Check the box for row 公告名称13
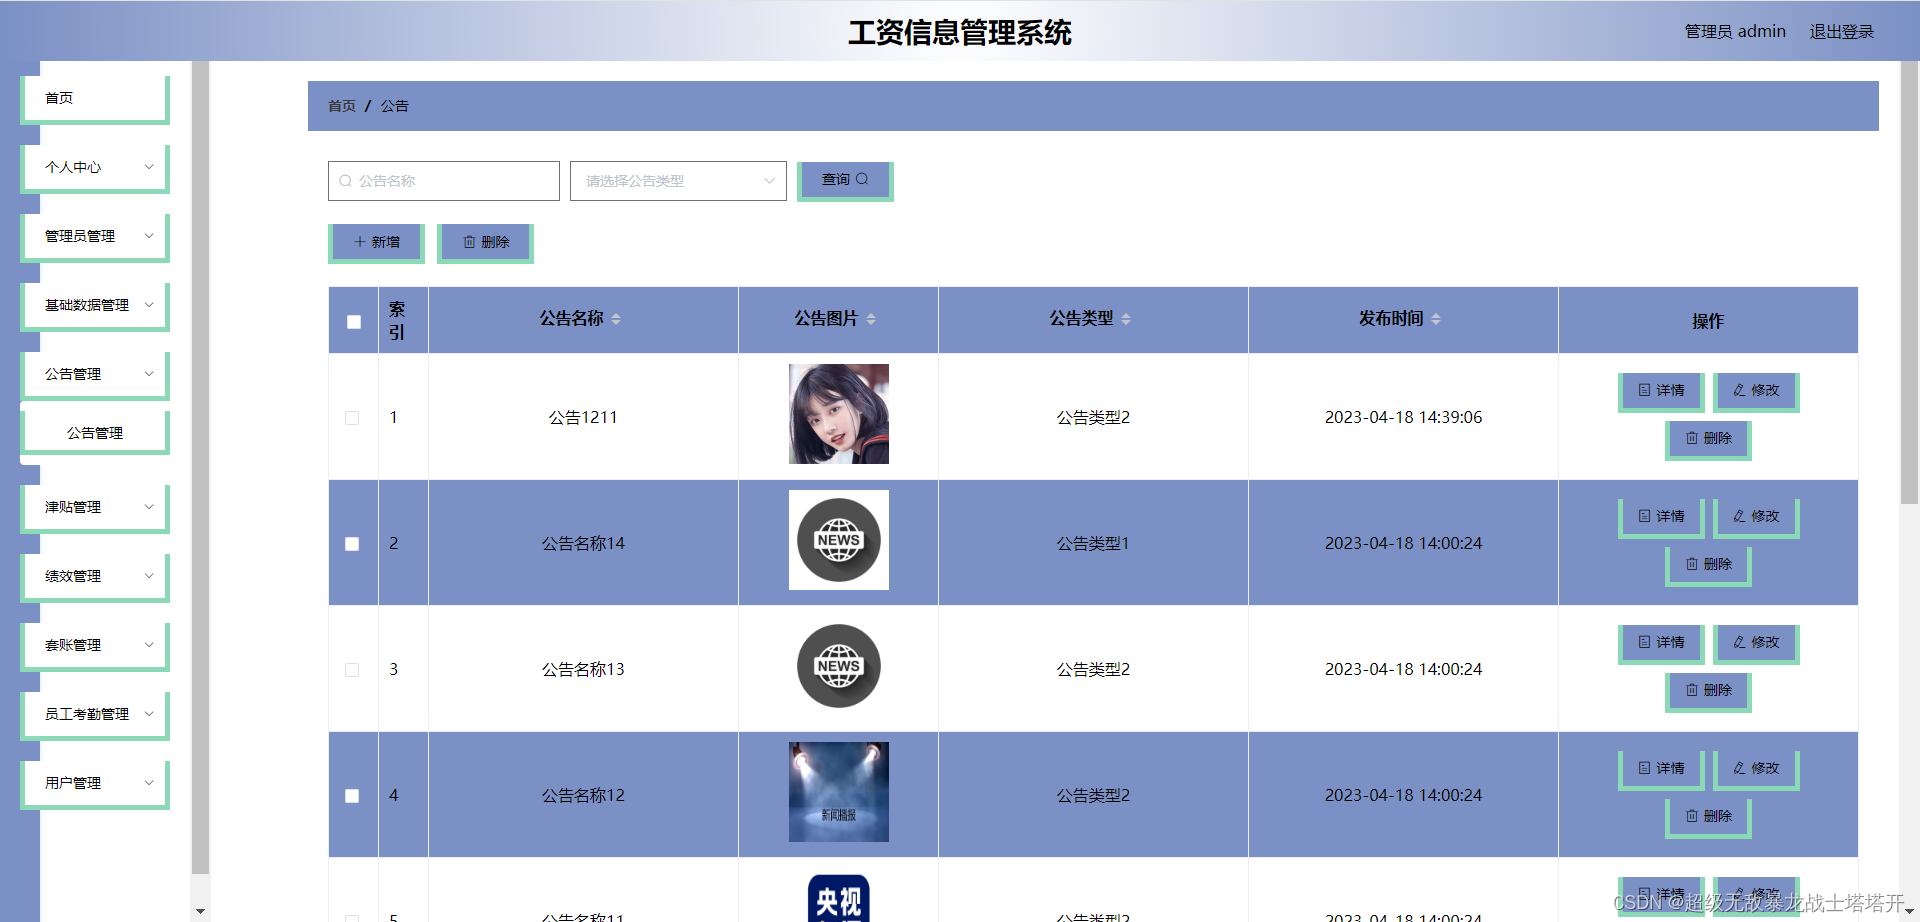1920x922 pixels. click(x=352, y=670)
